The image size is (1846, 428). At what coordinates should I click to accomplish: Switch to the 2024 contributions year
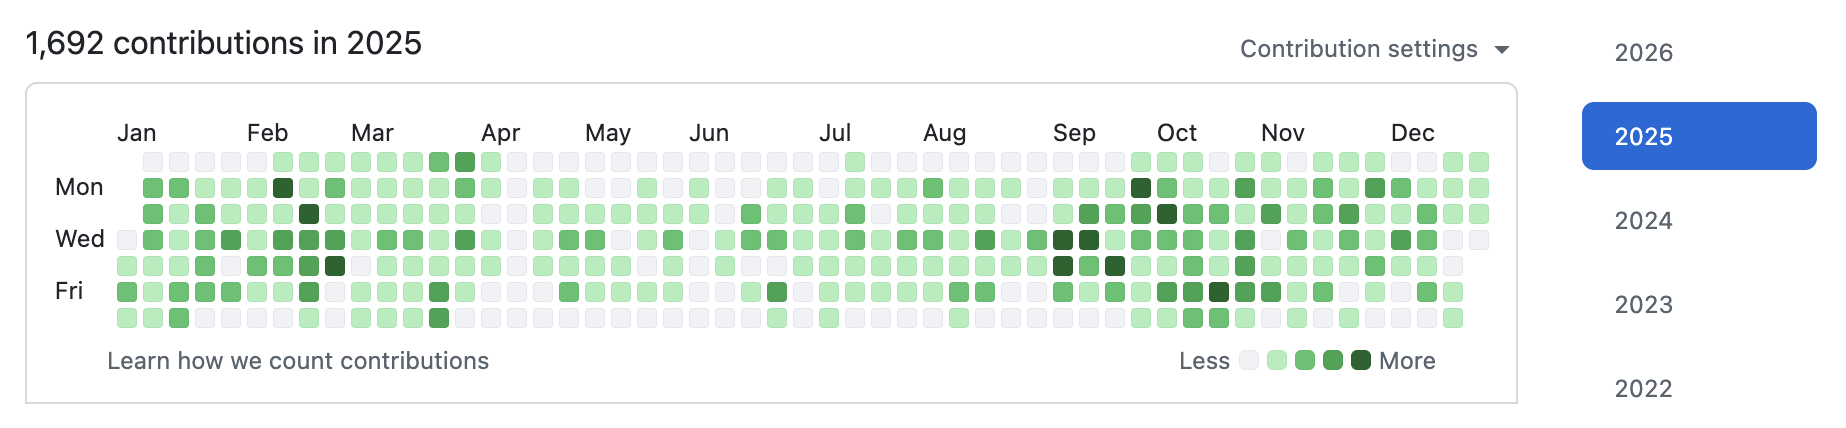1643,221
